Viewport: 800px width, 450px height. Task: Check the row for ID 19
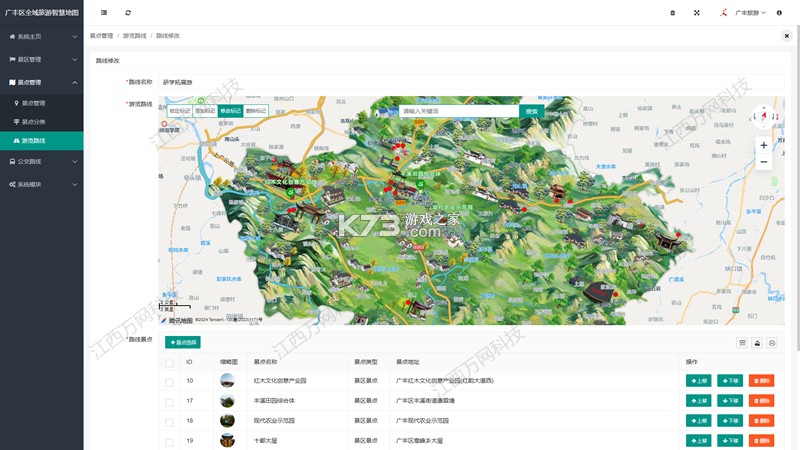(169, 442)
